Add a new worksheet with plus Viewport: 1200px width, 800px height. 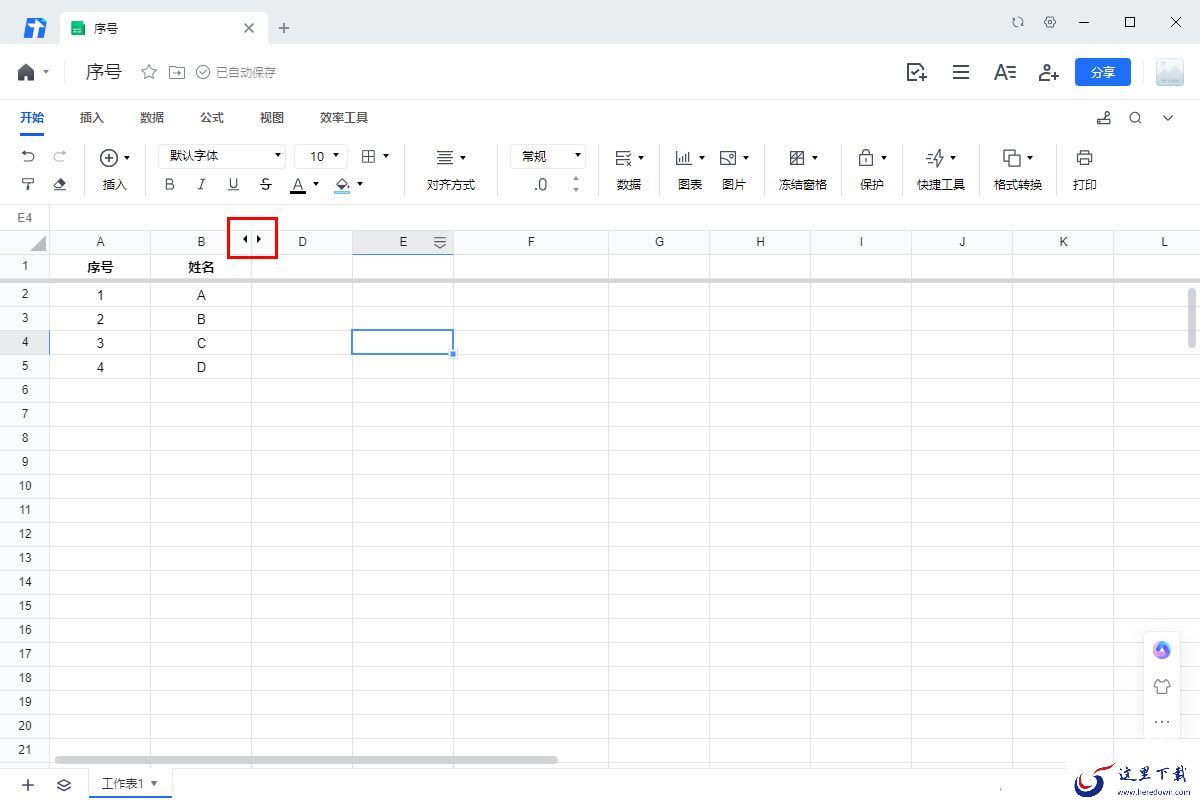28,785
